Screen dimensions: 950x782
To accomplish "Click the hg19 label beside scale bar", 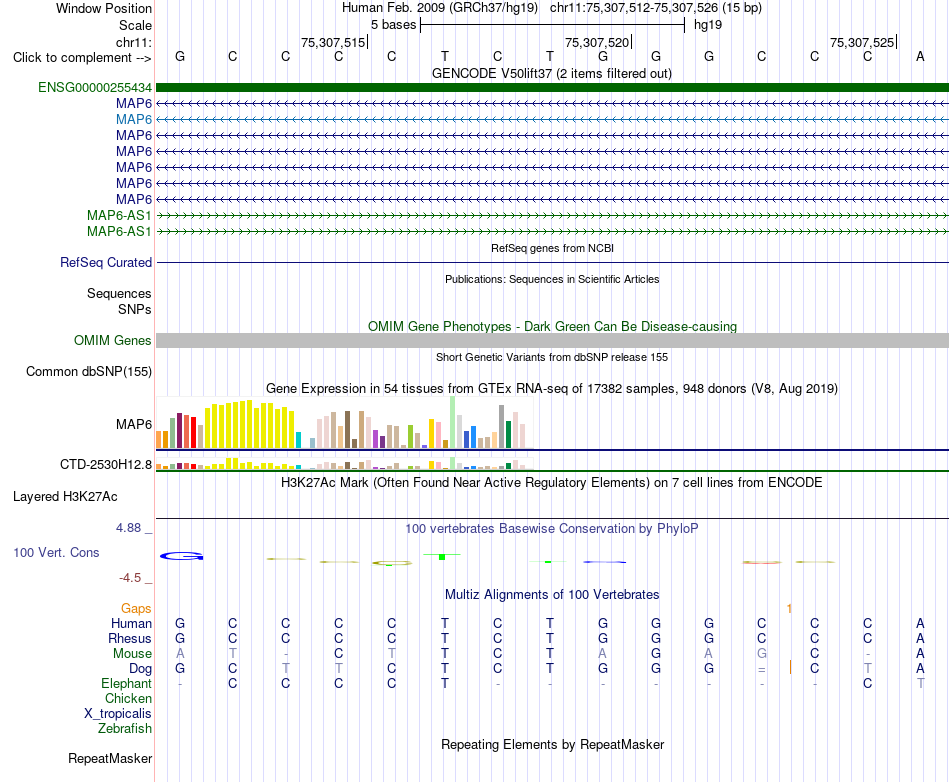I will coord(708,25).
